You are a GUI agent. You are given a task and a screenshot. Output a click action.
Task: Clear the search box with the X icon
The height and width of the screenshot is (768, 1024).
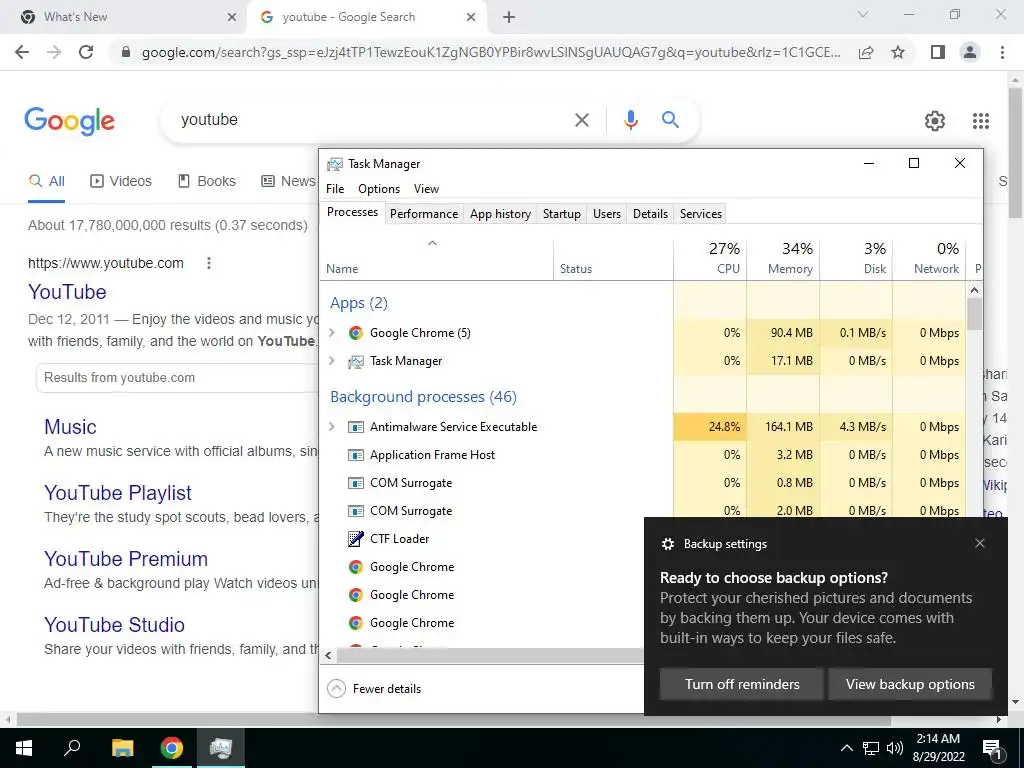point(581,120)
